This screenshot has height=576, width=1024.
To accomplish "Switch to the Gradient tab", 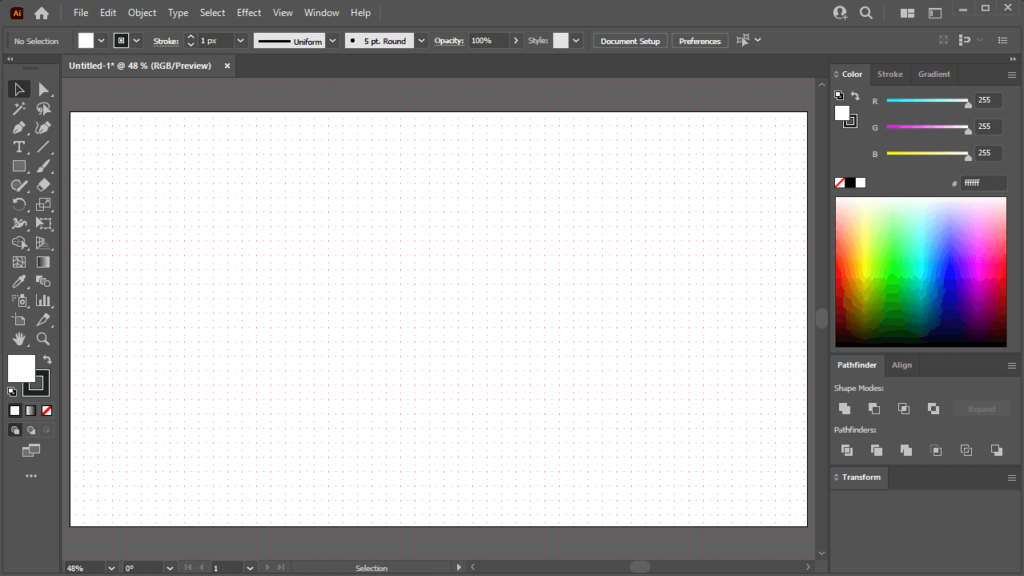I will click(934, 73).
